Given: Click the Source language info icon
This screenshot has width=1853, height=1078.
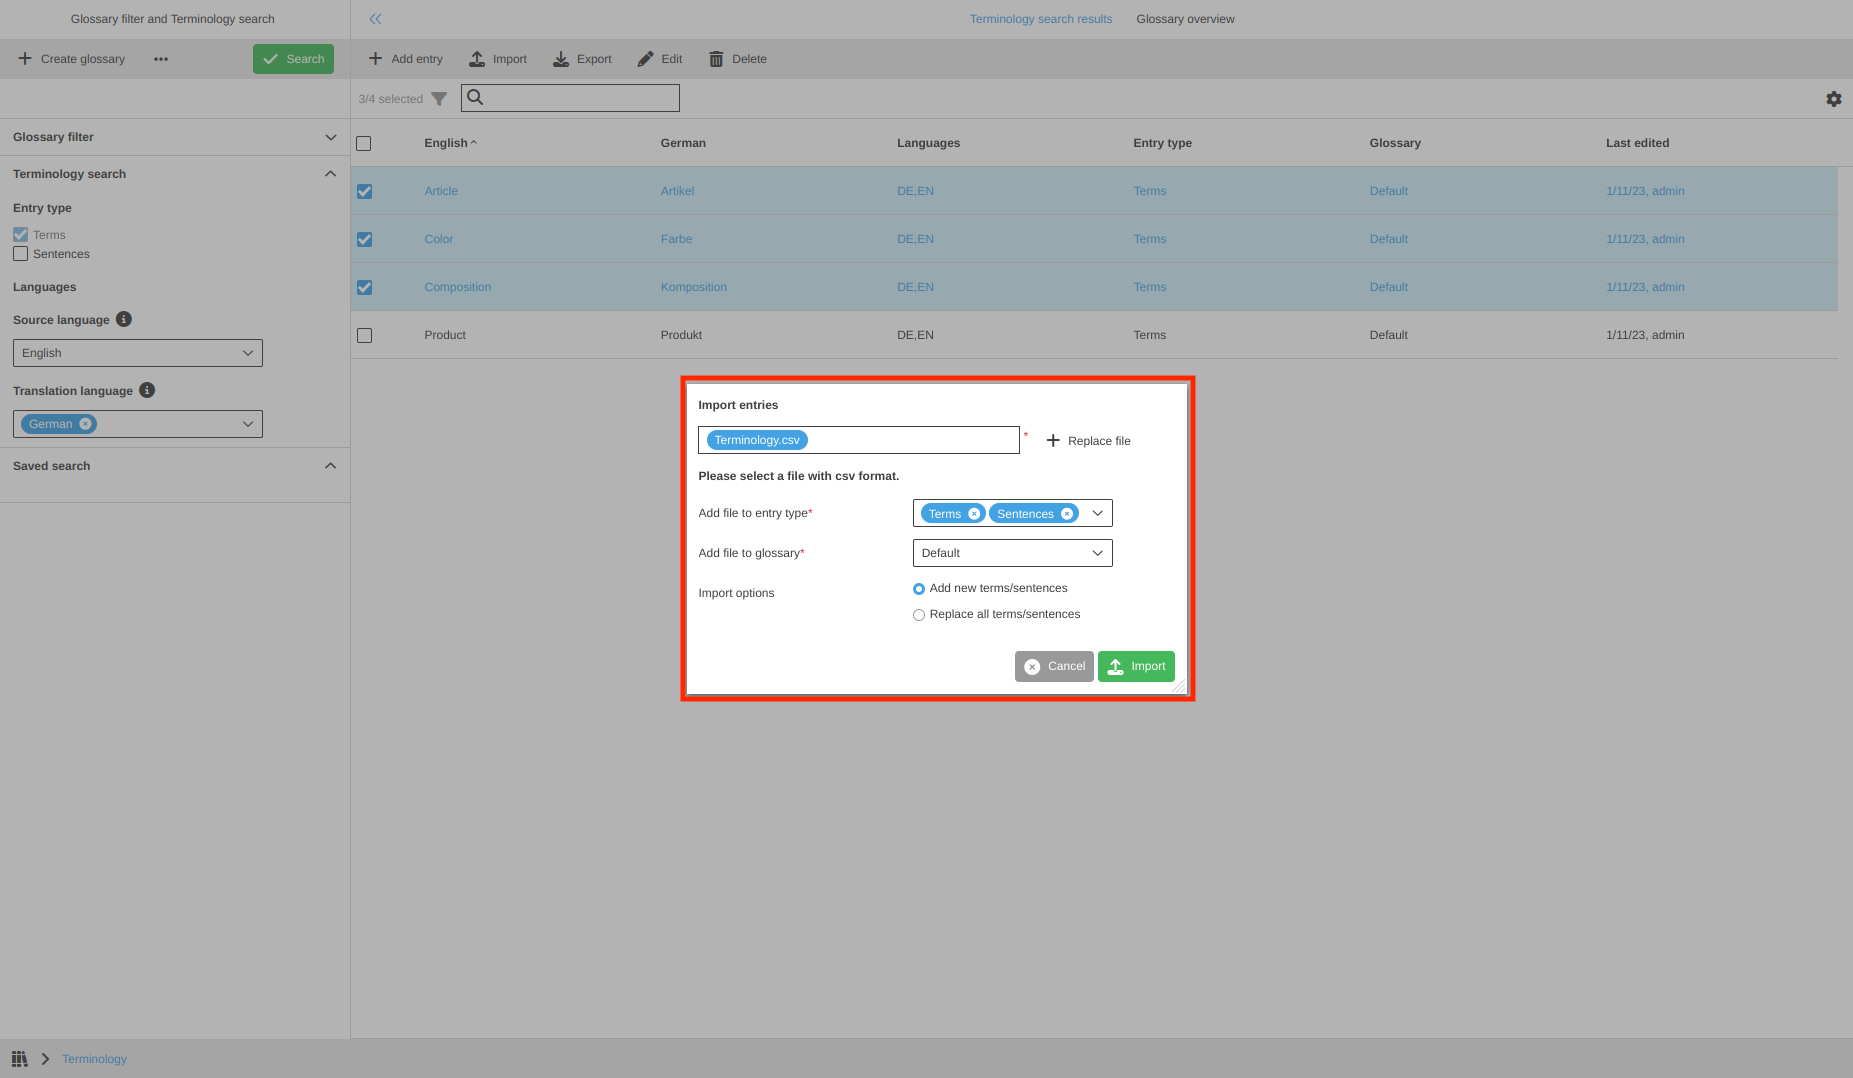Looking at the screenshot, I should [x=124, y=319].
